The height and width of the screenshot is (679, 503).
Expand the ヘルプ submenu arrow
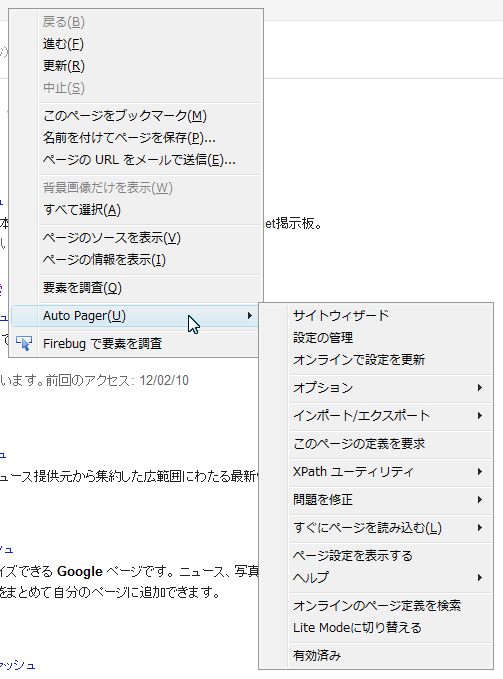pyautogui.click(x=480, y=578)
